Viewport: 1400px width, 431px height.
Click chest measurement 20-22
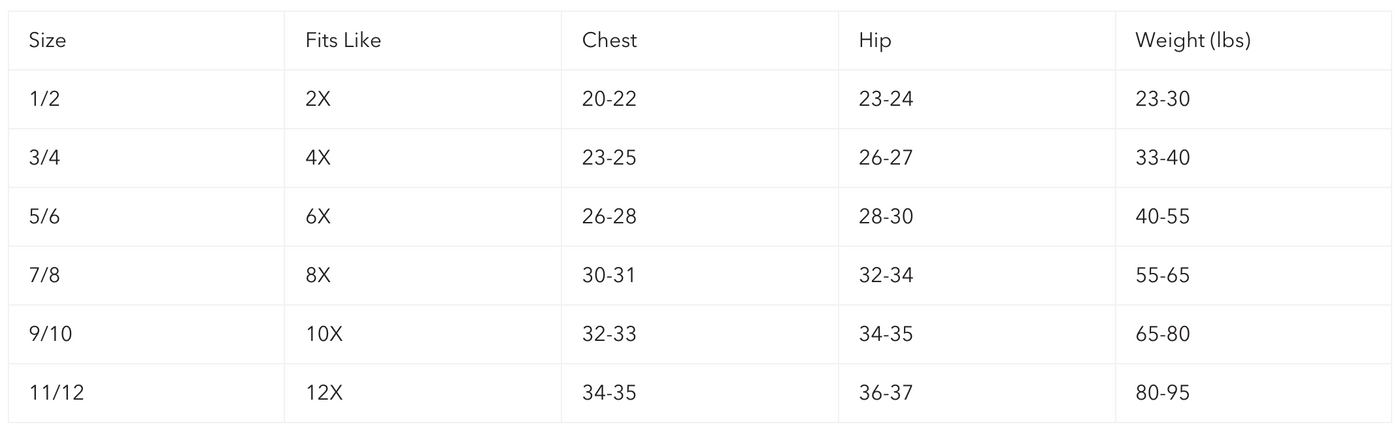point(609,99)
